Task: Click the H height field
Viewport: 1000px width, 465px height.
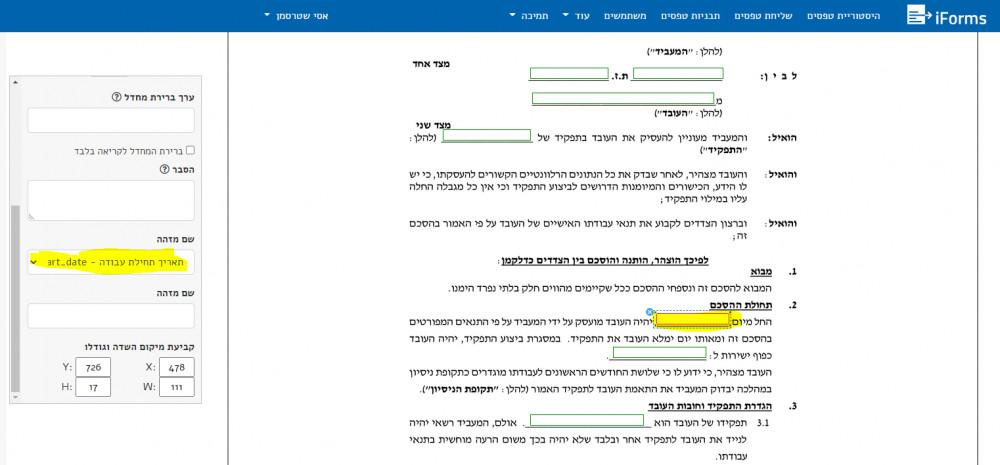Action: 93,387
